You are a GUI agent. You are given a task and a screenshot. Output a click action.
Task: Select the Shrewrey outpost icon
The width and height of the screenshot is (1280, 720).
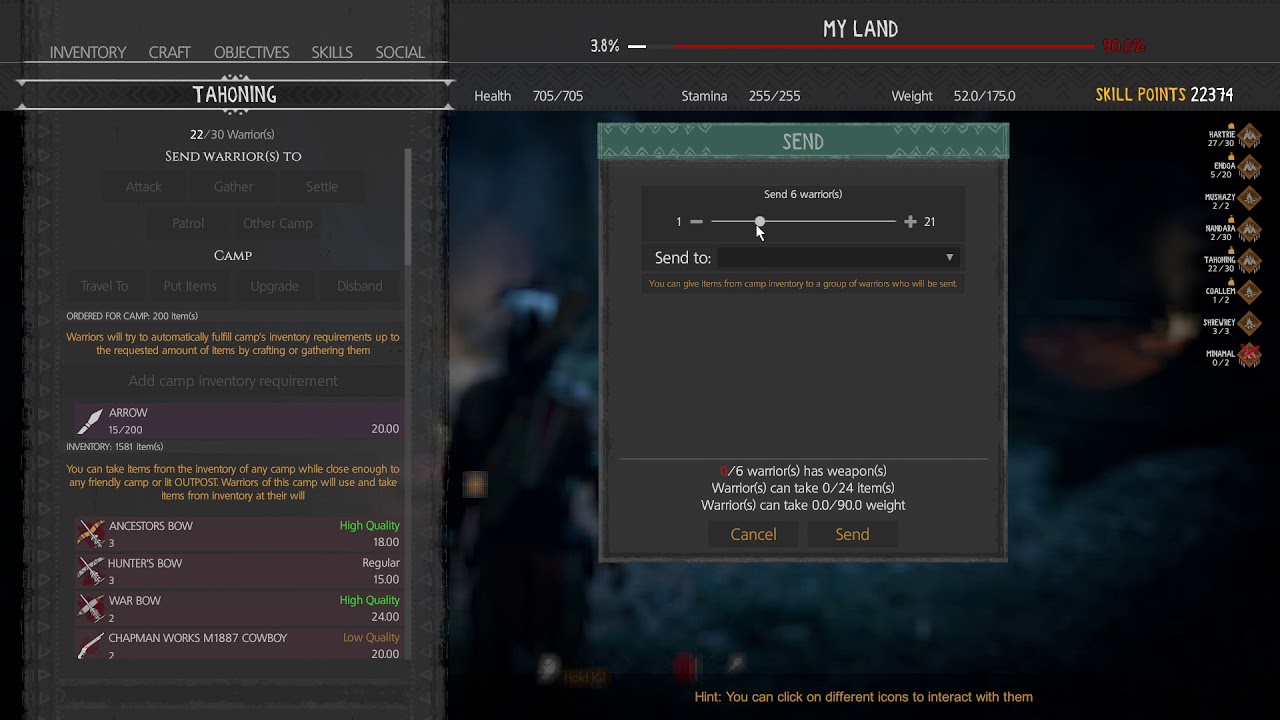1249,324
